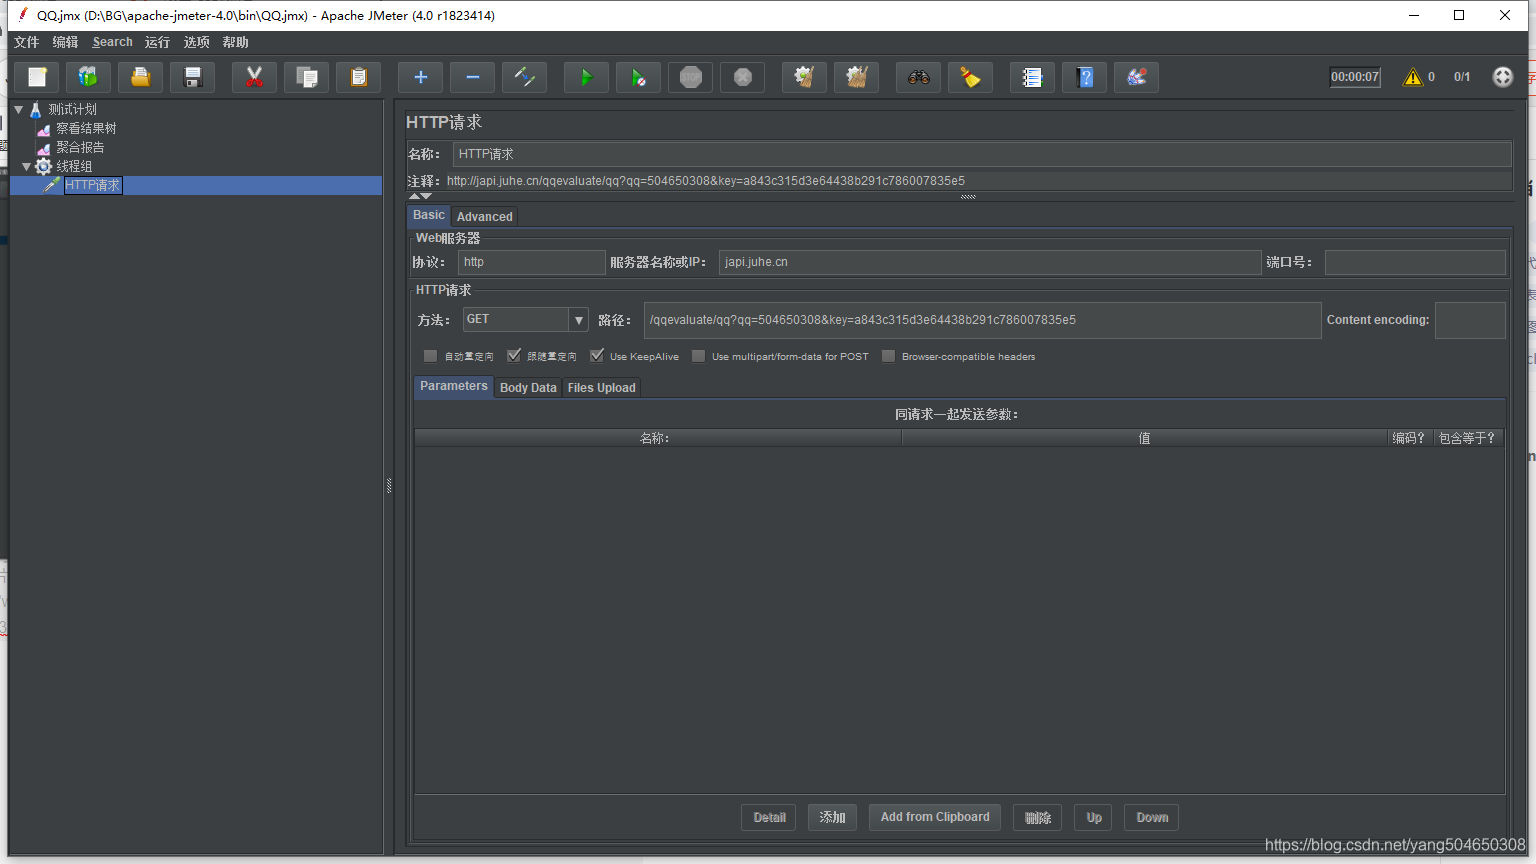
Task: Enable Use multipart/form-data for POST
Action: (698, 356)
